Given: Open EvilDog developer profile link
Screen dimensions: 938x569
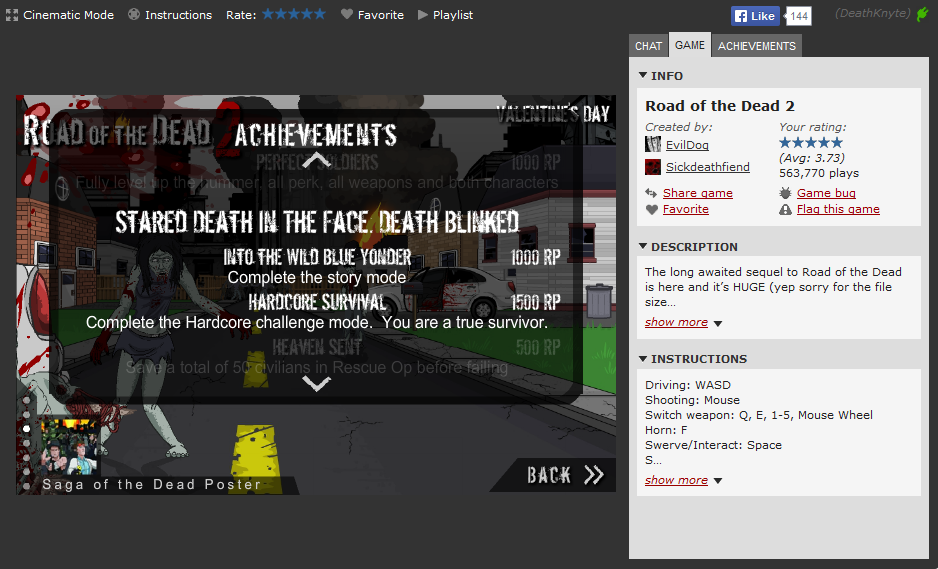Looking at the screenshot, I should point(687,145).
